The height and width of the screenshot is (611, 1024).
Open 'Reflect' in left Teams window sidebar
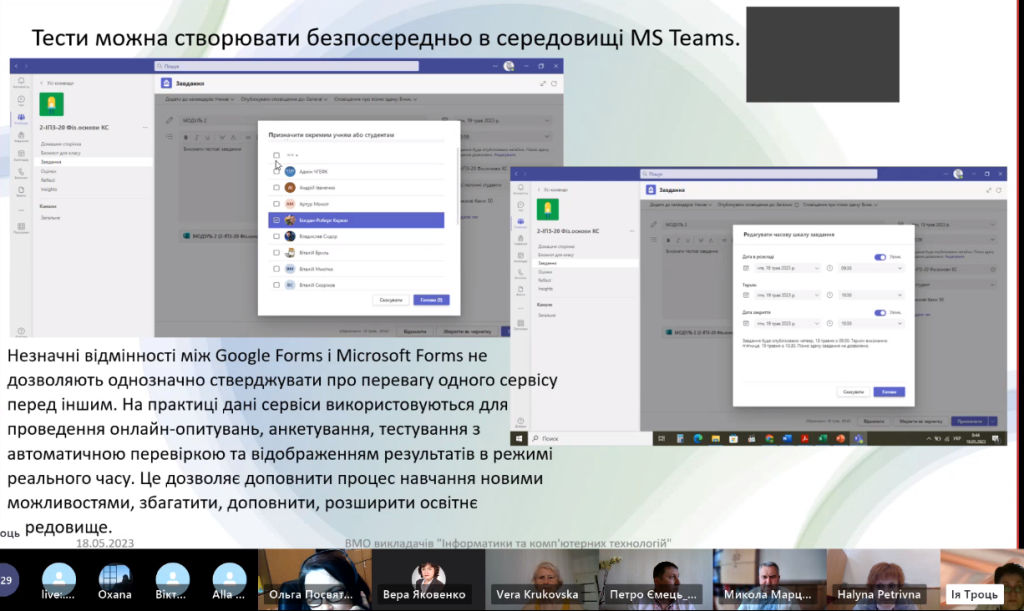click(x=48, y=180)
